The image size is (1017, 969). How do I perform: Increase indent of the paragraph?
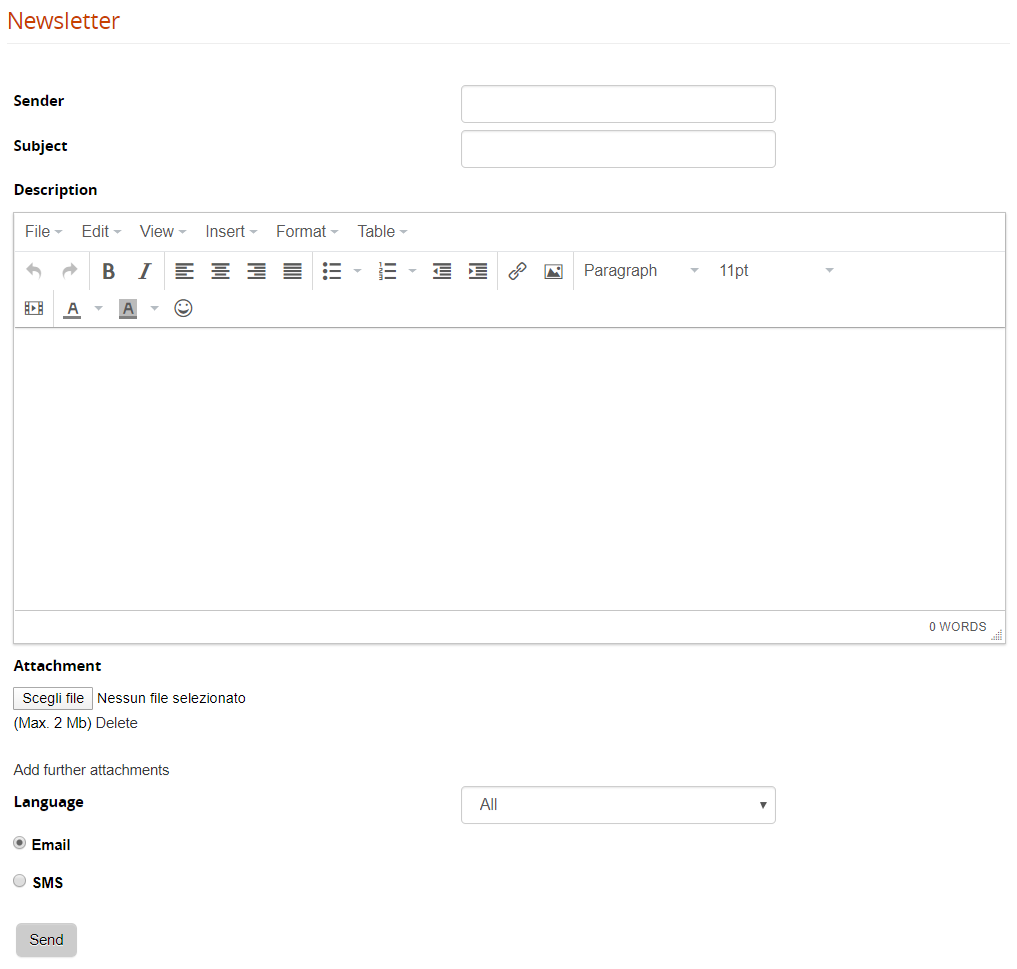(478, 271)
